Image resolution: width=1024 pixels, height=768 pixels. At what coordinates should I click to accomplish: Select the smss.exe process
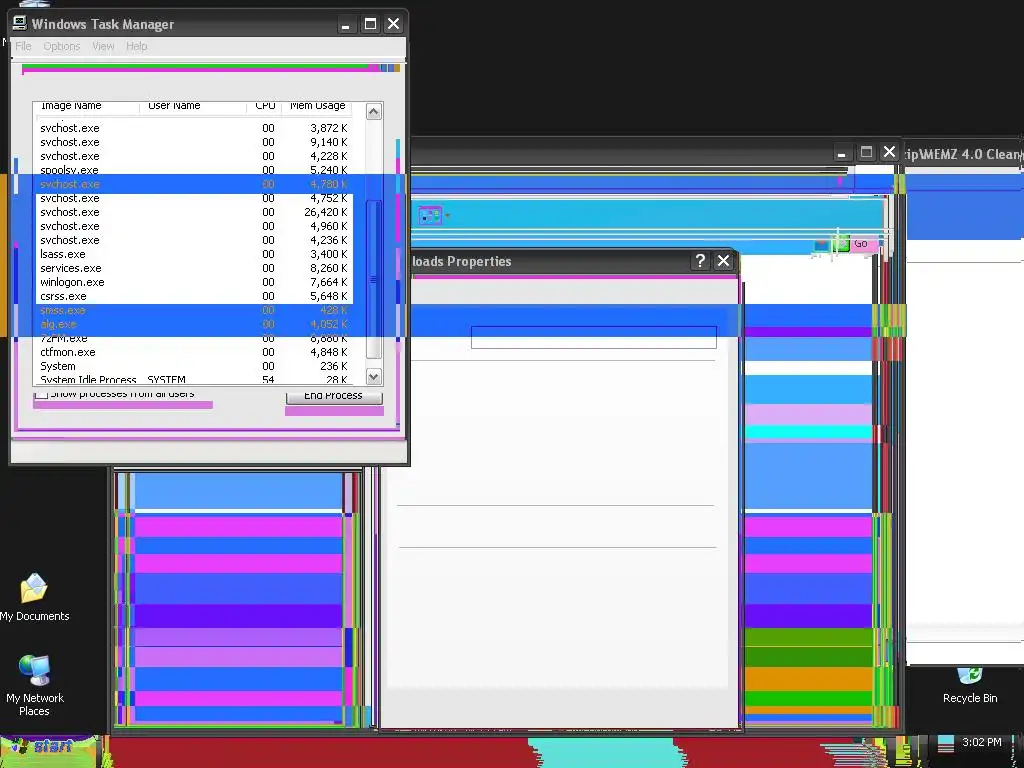coord(194,310)
